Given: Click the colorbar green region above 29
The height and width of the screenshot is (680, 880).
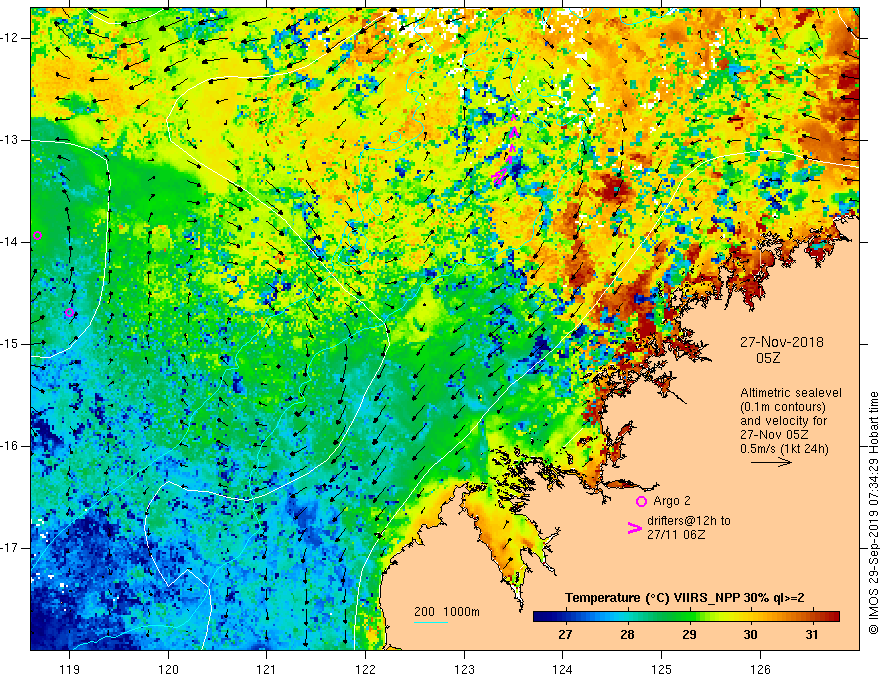Looking at the screenshot, I should [x=689, y=617].
